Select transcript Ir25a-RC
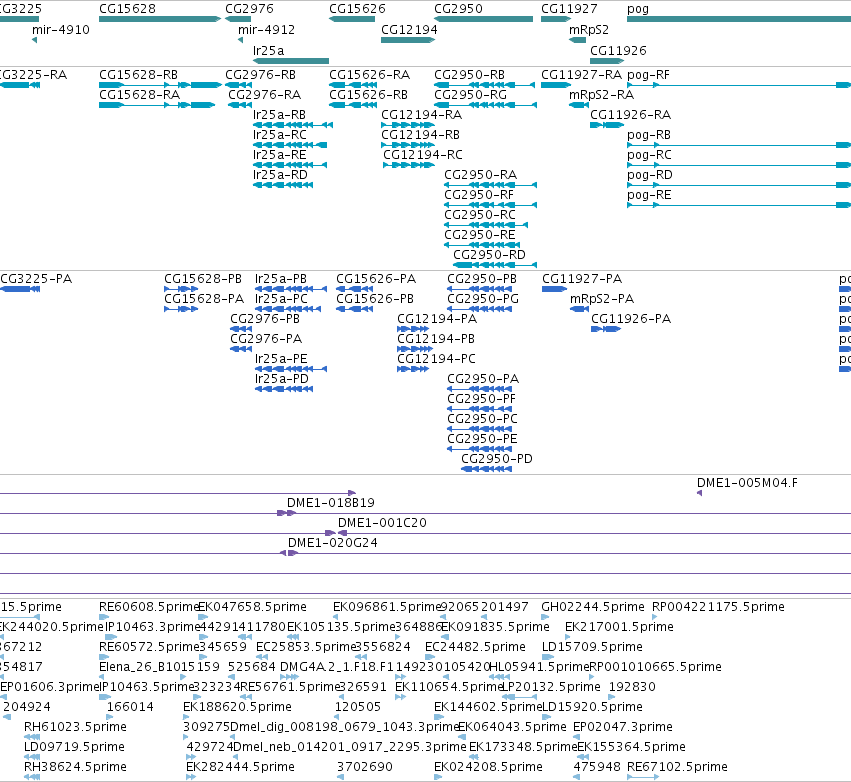The height and width of the screenshot is (782, 851). 280,135
